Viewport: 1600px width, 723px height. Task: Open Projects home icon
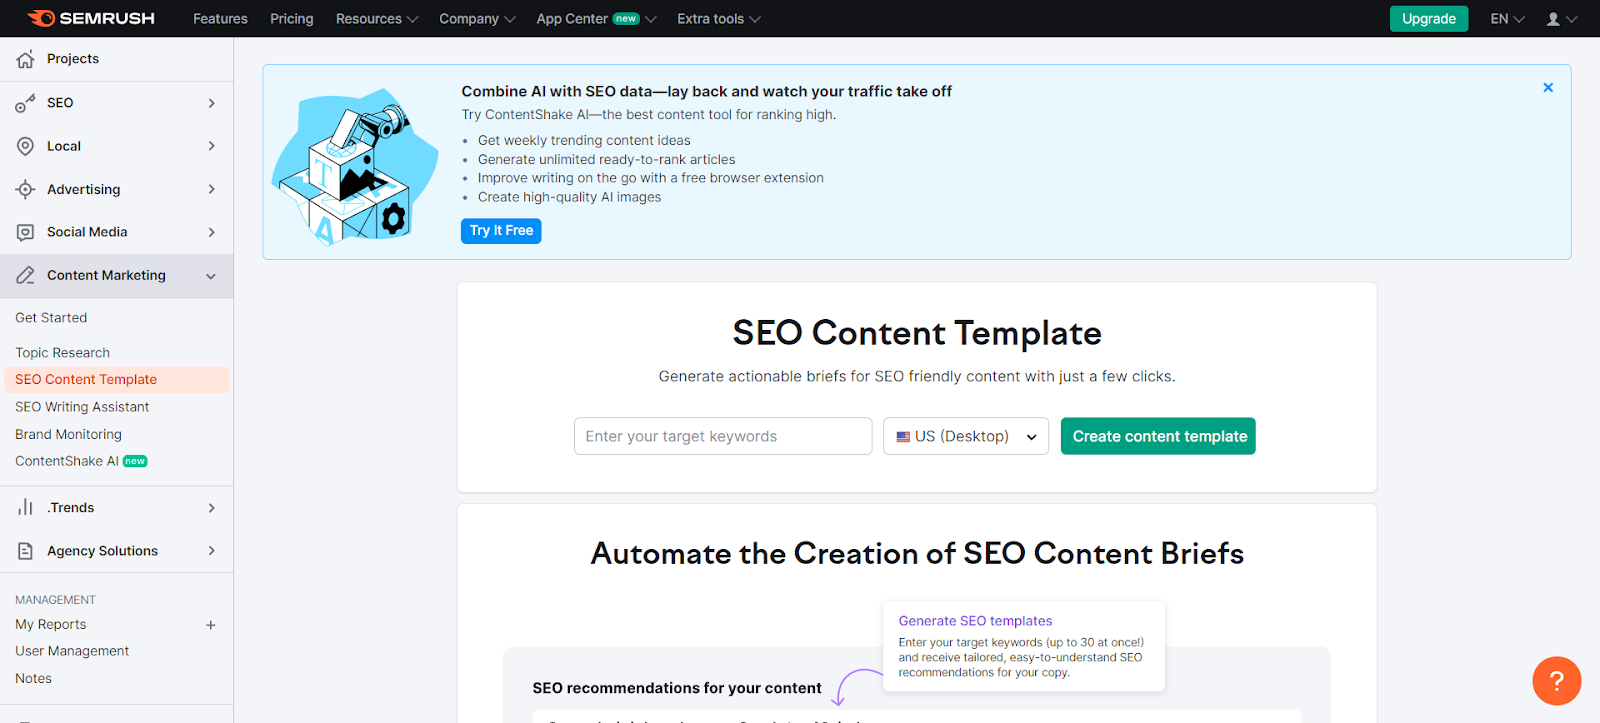[x=26, y=59]
